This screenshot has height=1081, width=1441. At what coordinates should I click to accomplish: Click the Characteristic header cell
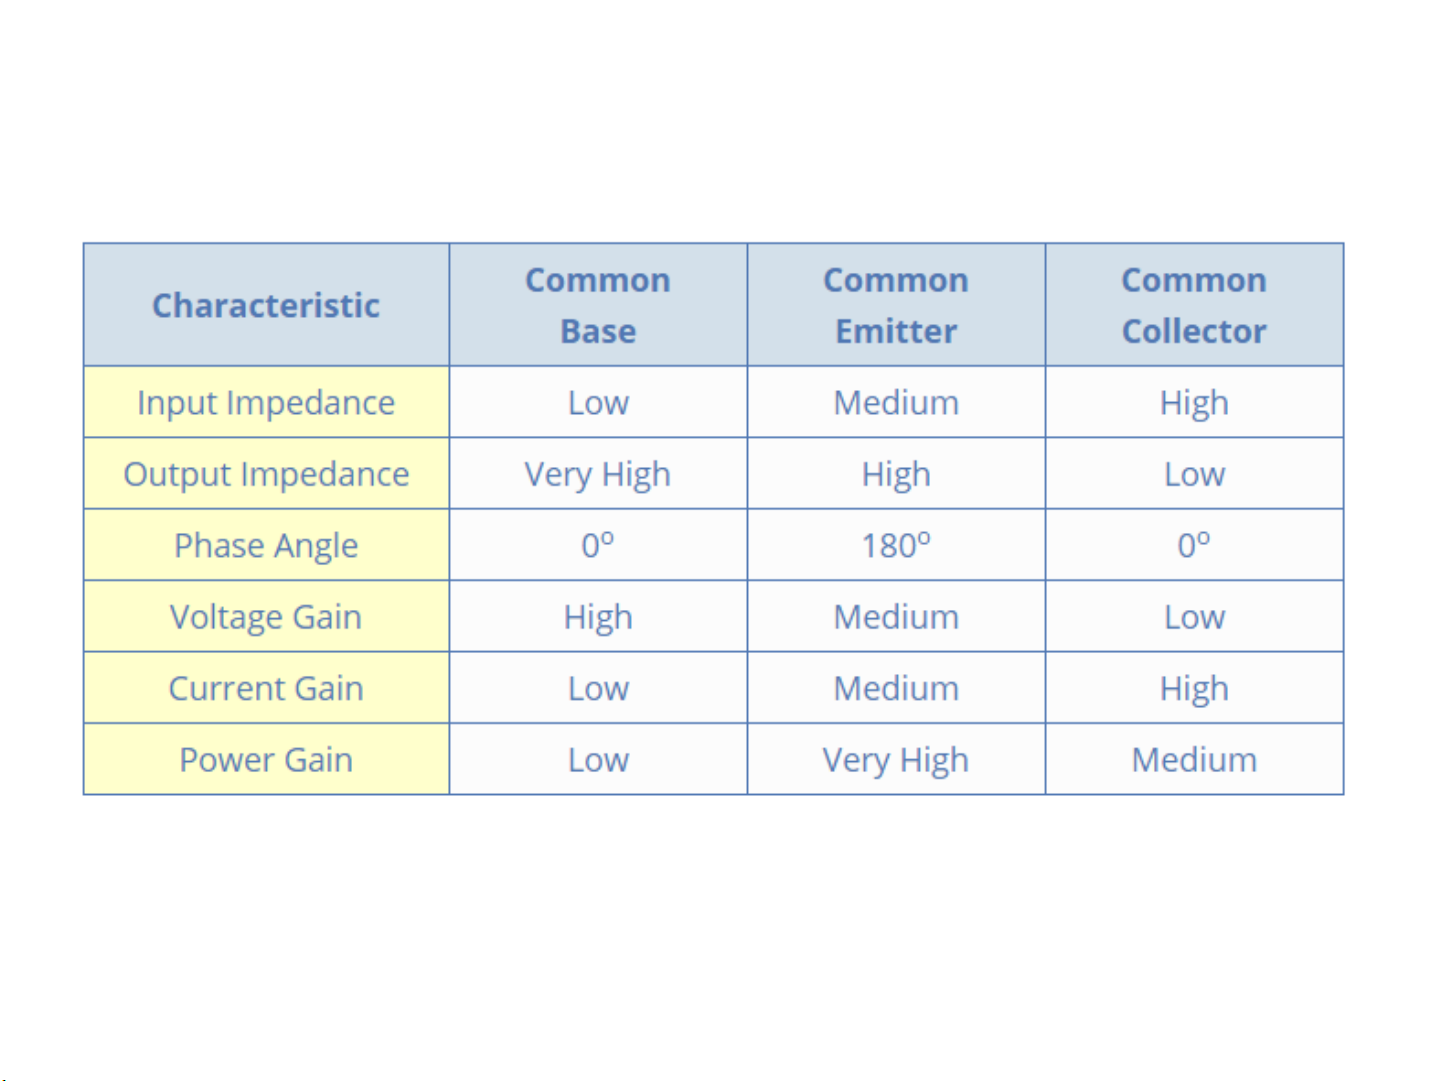[266, 305]
